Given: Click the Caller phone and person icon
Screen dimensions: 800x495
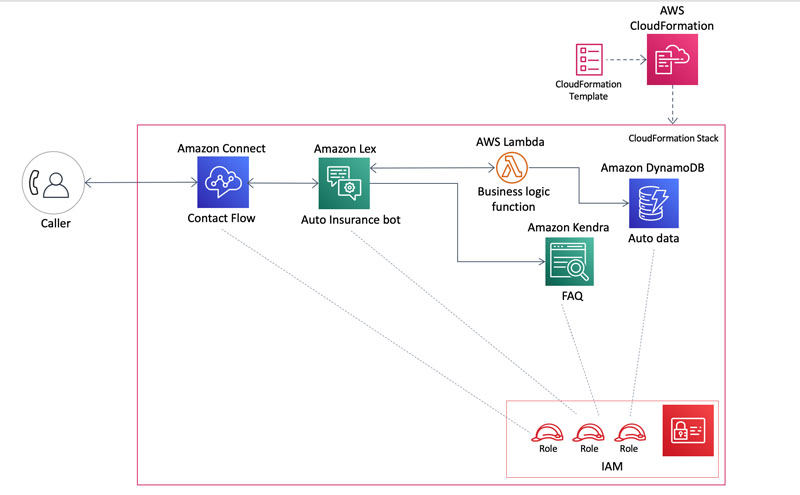Looking at the screenshot, I should pyautogui.click(x=53, y=183).
